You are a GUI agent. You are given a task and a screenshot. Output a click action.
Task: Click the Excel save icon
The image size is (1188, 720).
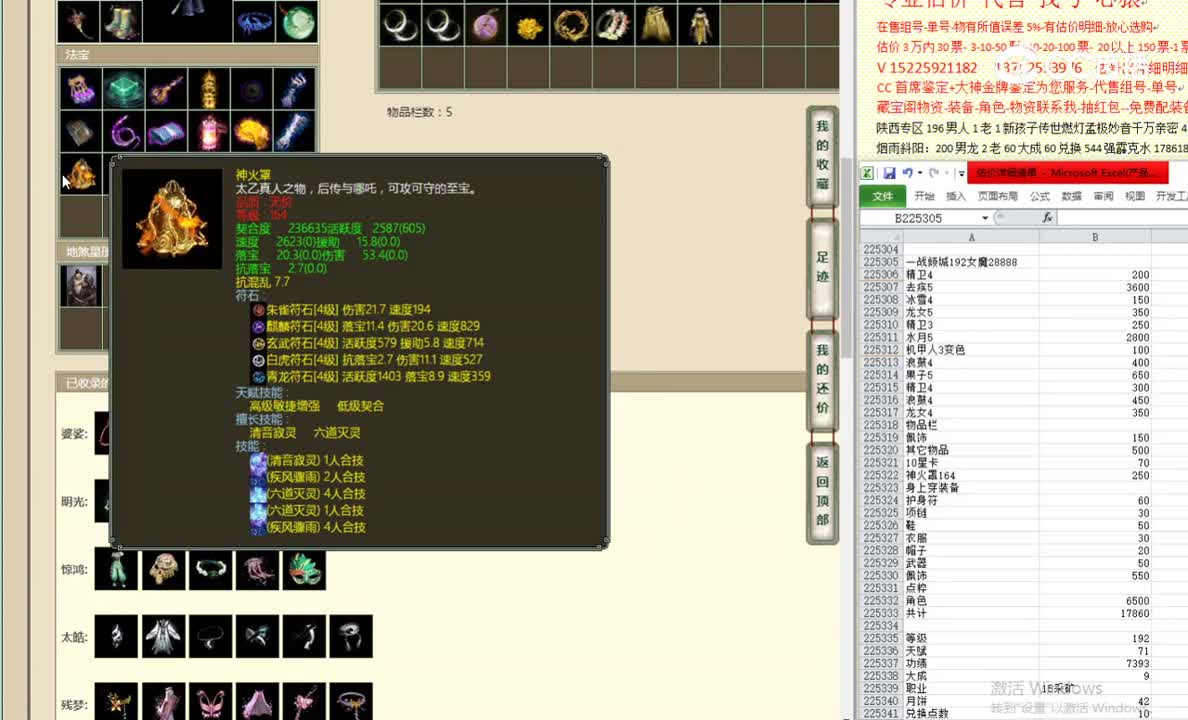[x=889, y=173]
